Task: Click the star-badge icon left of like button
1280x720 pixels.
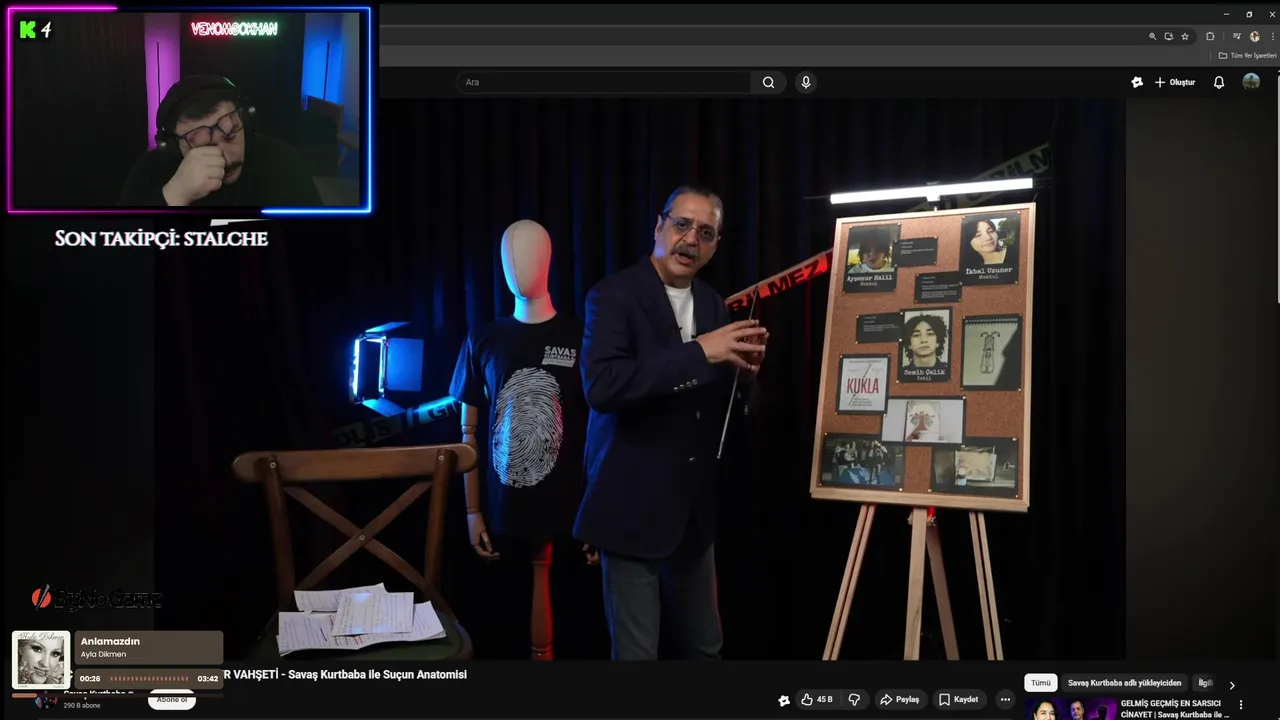Action: pos(784,700)
